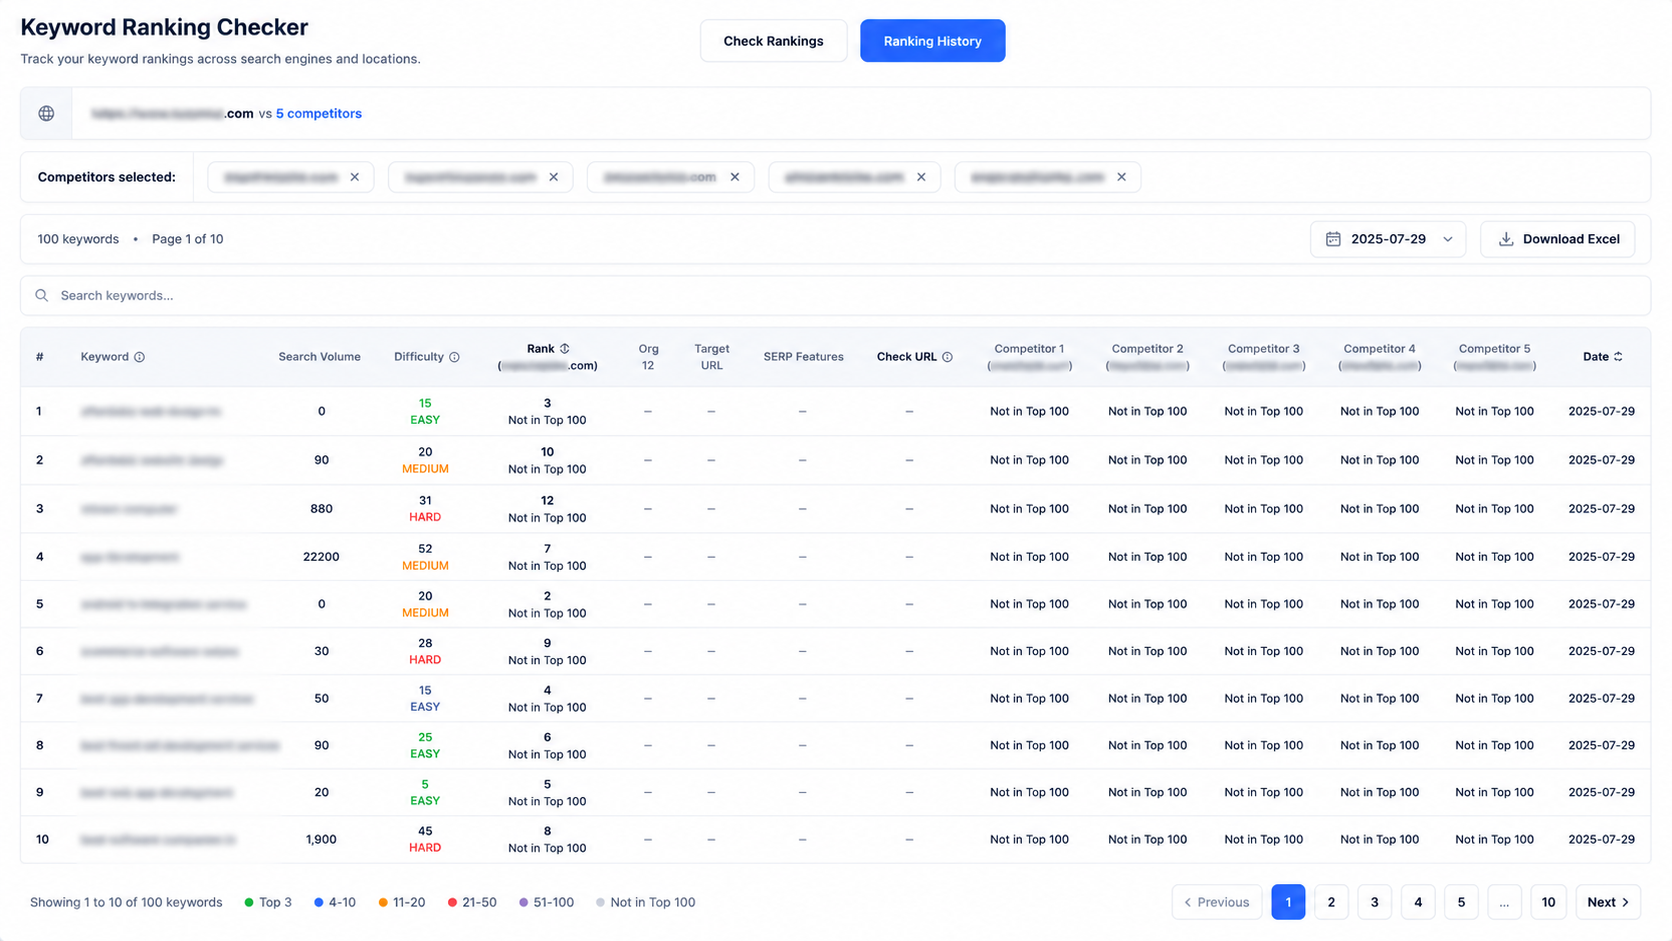Click the Check URL info icon

coord(947,357)
